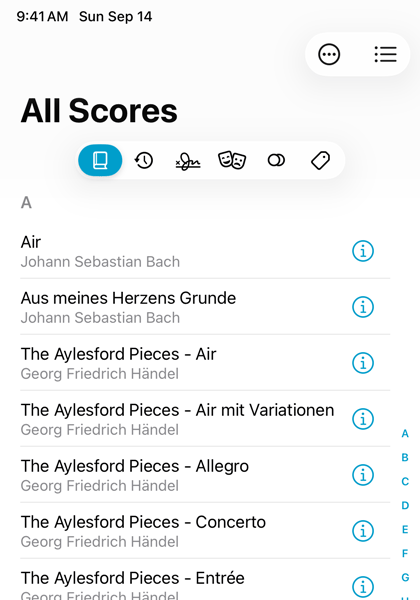The image size is (420, 600).
Task: Jump to letter B in alphabet index
Action: (x=405, y=457)
